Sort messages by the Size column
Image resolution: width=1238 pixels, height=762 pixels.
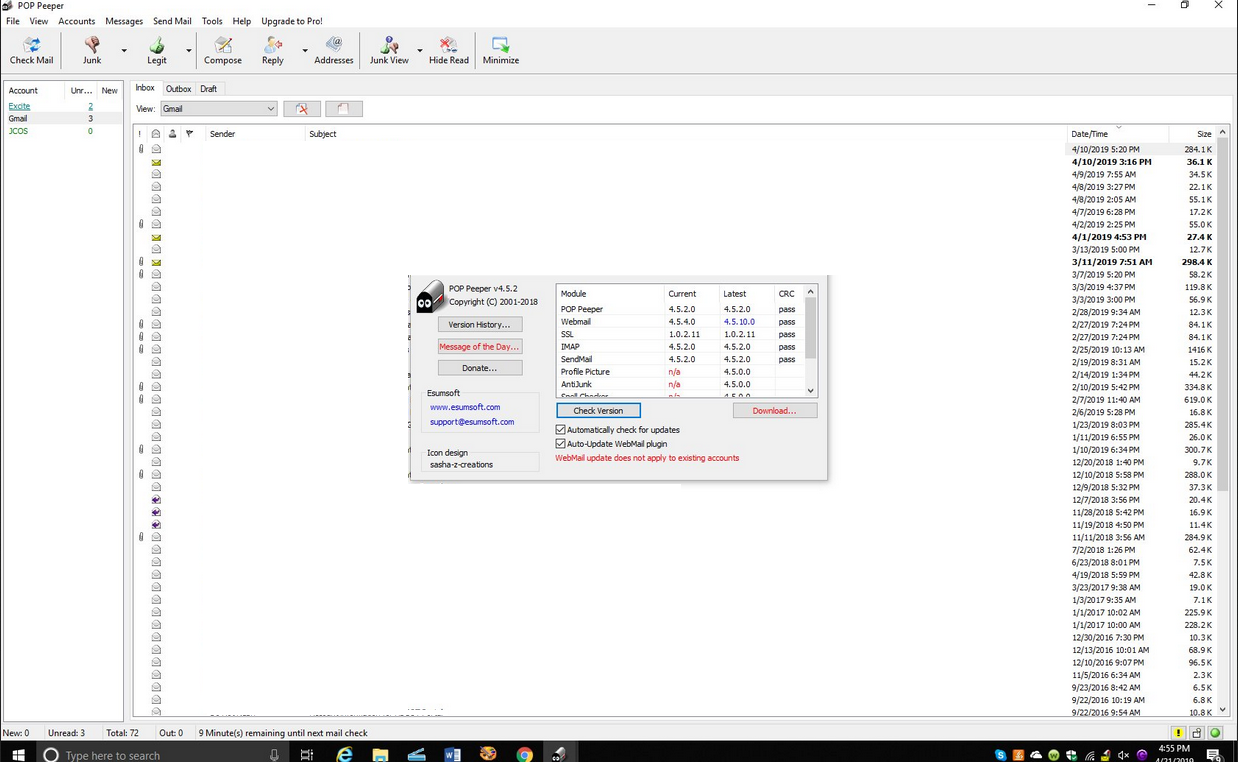1192,134
